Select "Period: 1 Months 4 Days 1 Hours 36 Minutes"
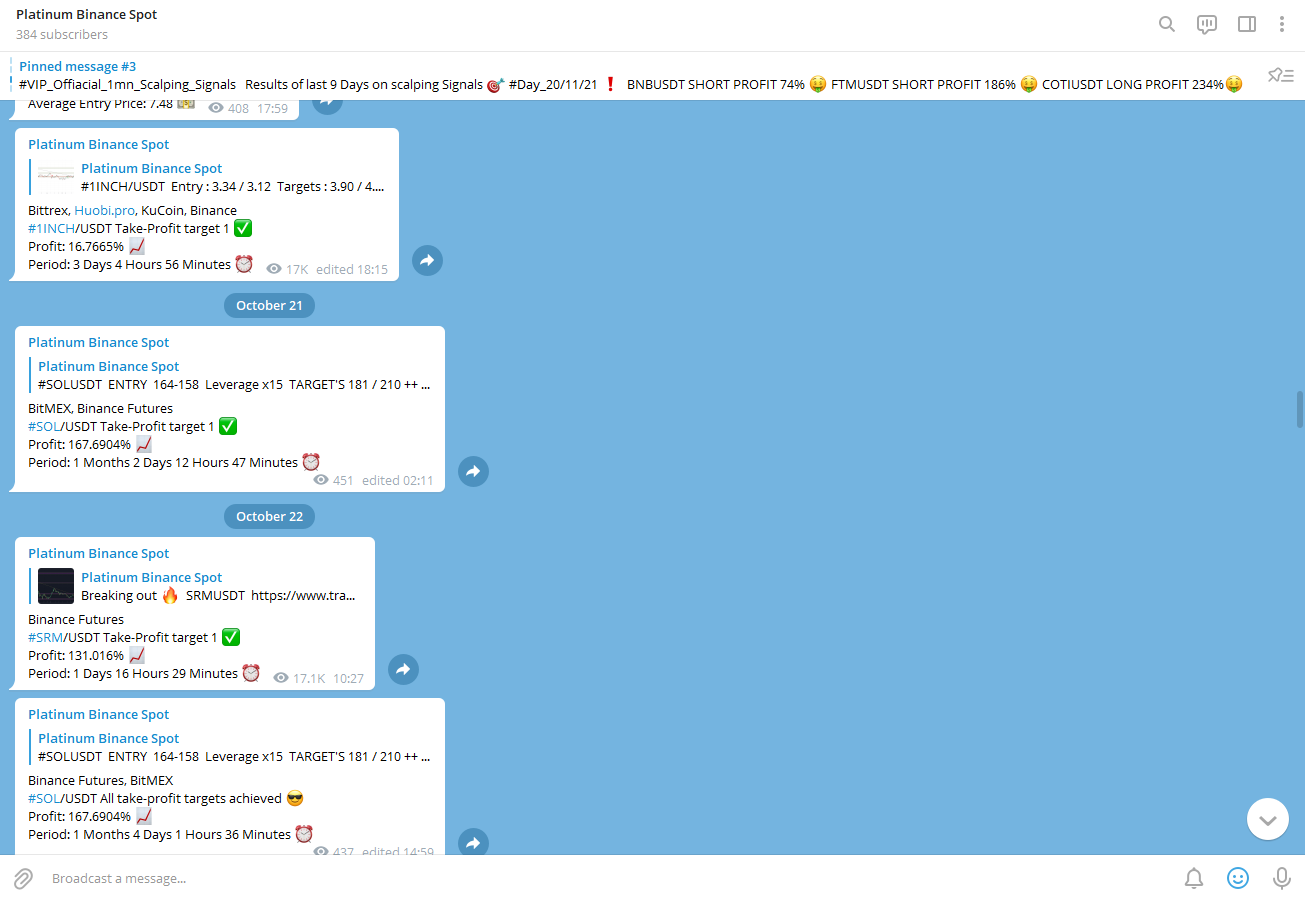The width and height of the screenshot is (1305, 900). [159, 834]
